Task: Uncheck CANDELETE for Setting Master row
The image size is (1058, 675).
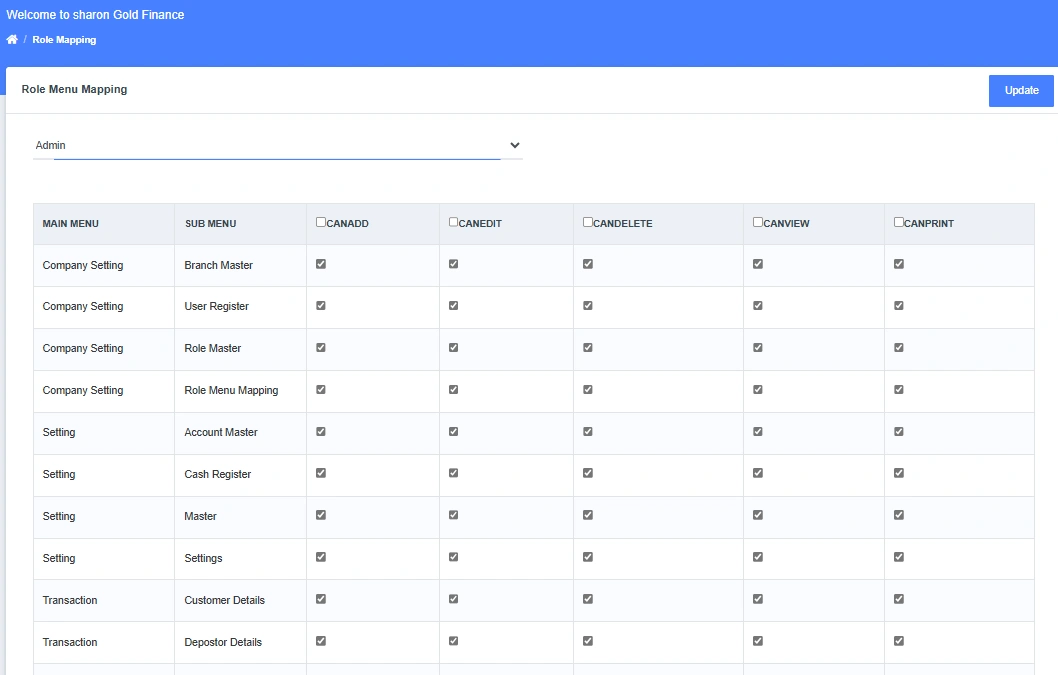Action: coord(588,515)
